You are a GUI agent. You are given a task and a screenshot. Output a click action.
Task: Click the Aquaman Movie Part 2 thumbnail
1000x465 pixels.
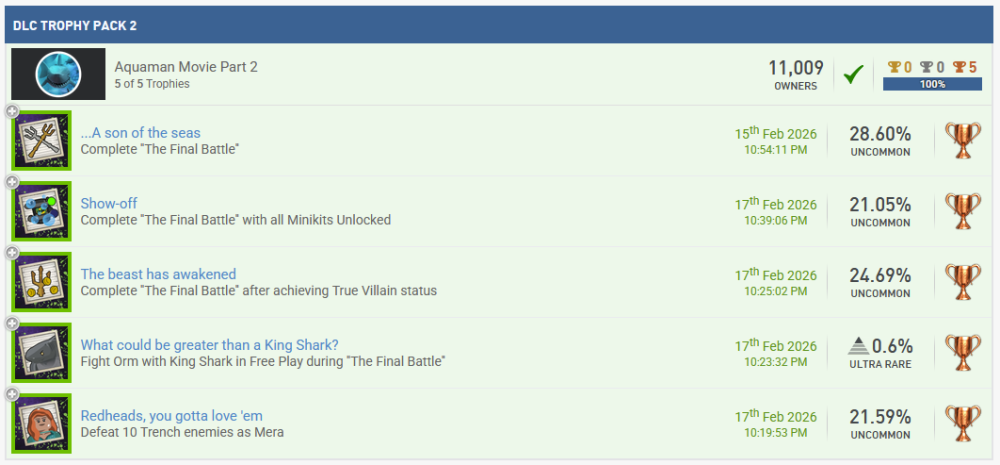(x=58, y=74)
